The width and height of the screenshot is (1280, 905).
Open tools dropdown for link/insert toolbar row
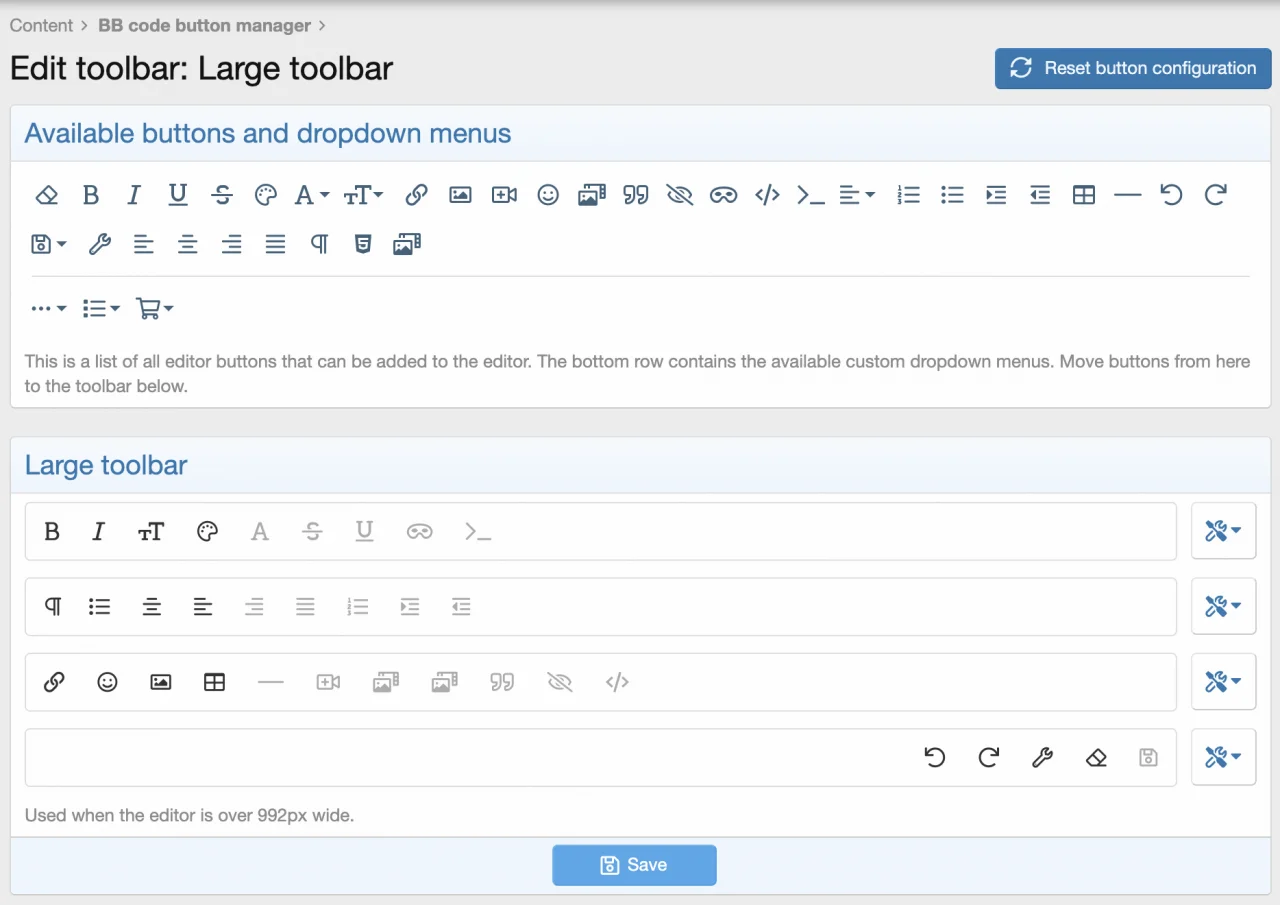coord(1223,681)
